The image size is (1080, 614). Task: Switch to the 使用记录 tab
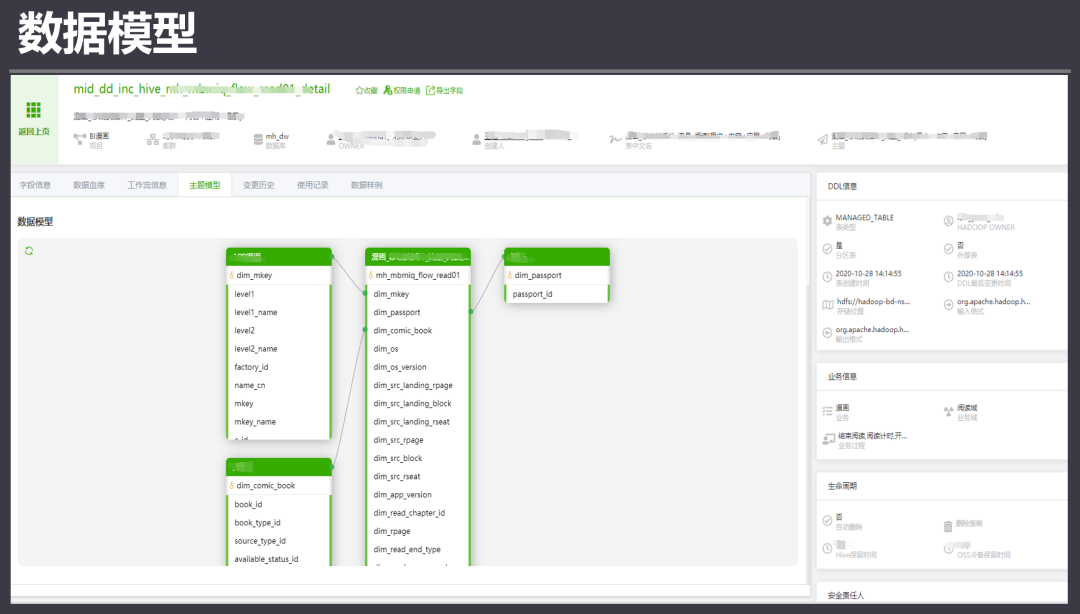pos(313,185)
